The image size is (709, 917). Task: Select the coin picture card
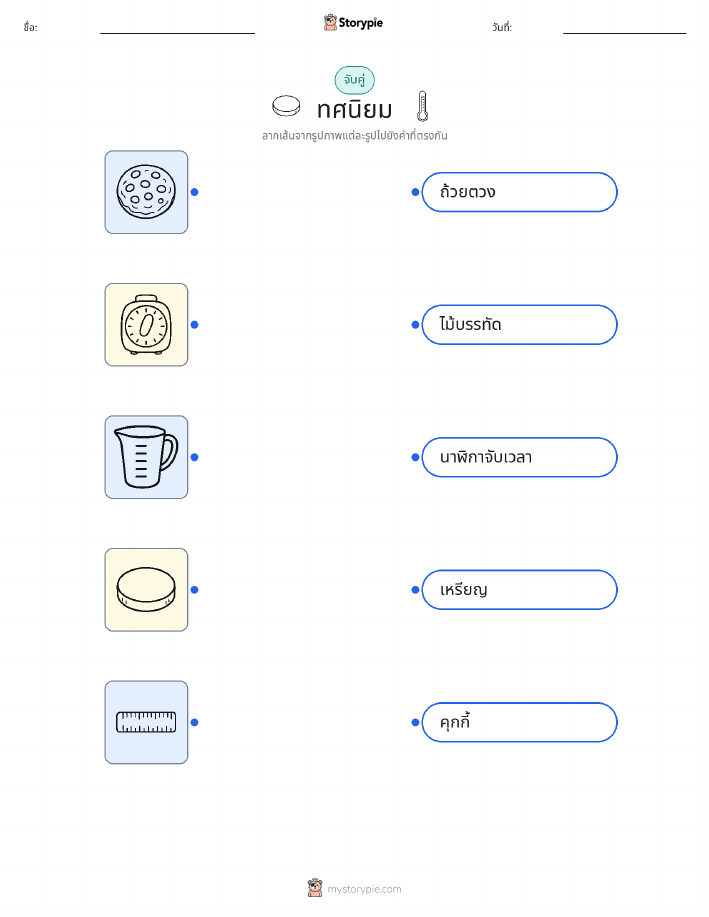point(146,590)
